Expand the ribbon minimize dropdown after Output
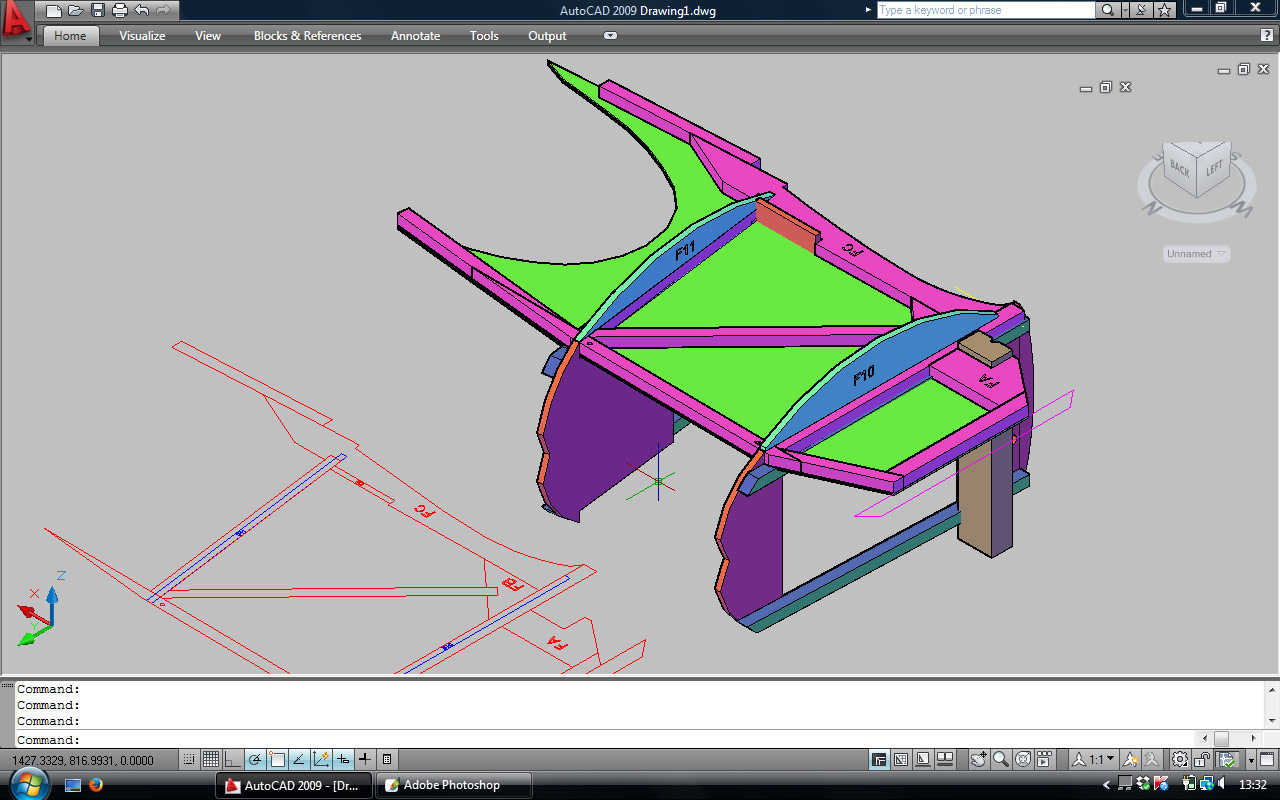Screen dimensions: 1280x800 [x=610, y=36]
